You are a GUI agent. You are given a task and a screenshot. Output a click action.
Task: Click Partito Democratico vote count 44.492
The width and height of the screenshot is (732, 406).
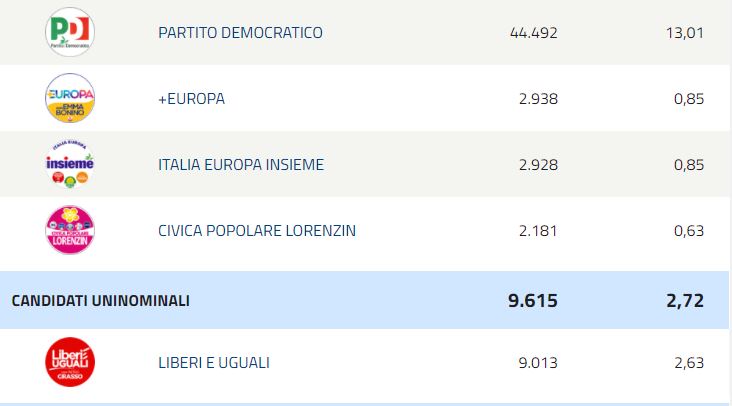coord(534,33)
